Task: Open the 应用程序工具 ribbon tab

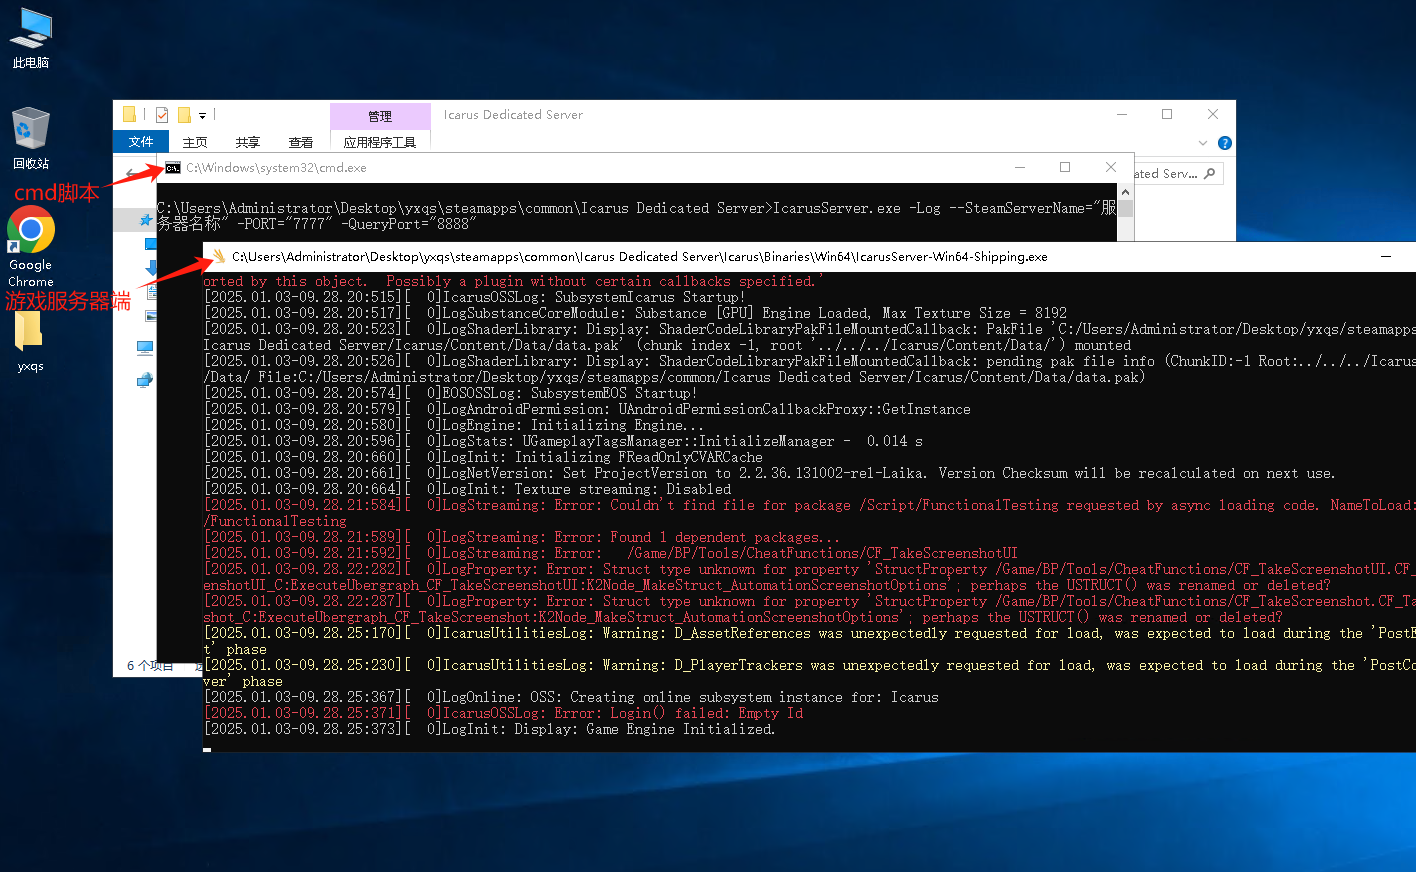Action: point(380,142)
